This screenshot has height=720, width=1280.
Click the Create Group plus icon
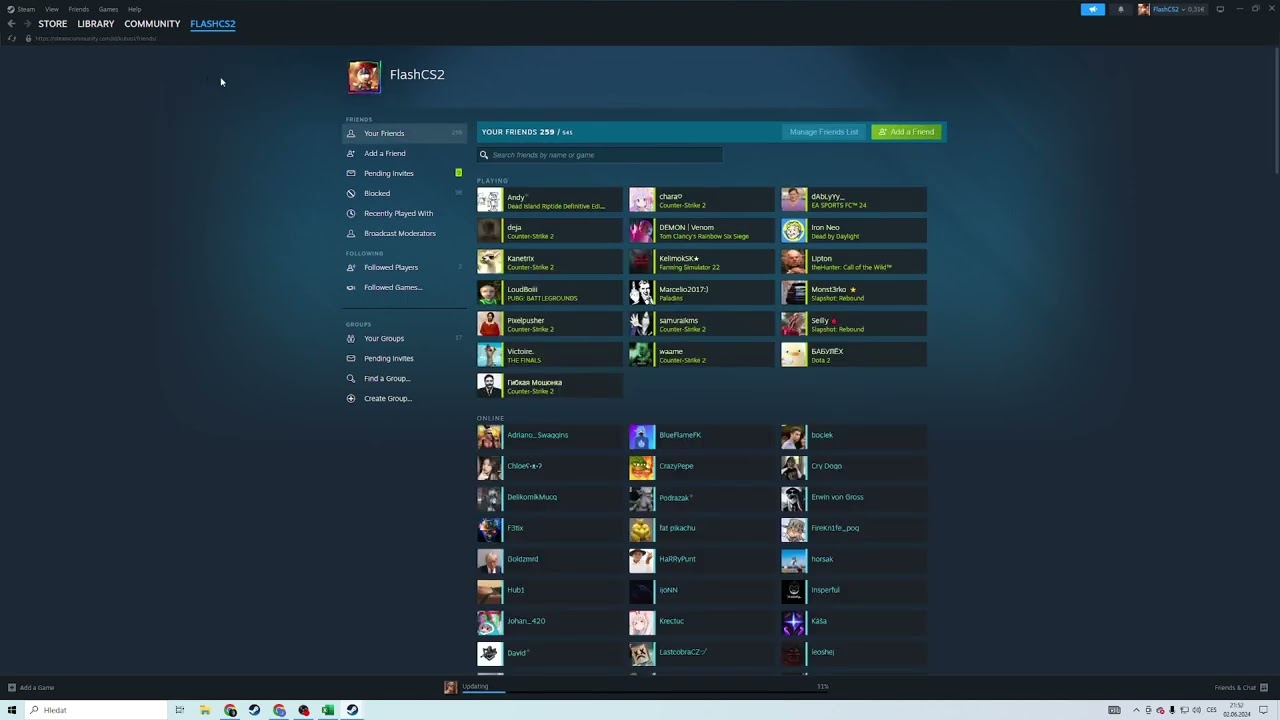coord(350,398)
